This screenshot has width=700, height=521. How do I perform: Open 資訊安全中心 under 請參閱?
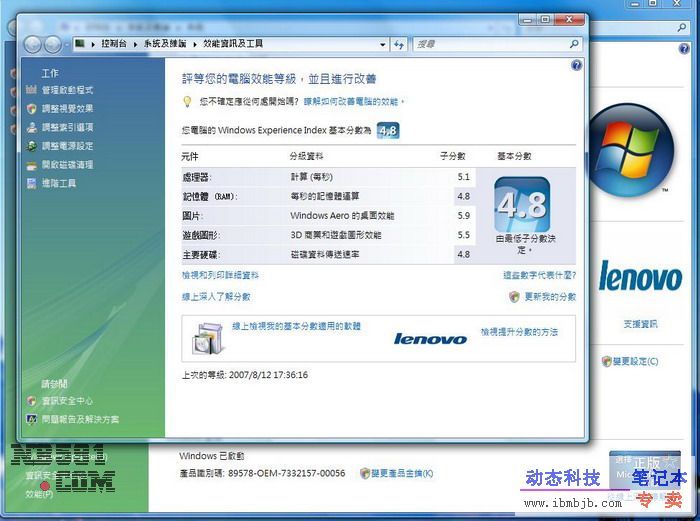67,400
